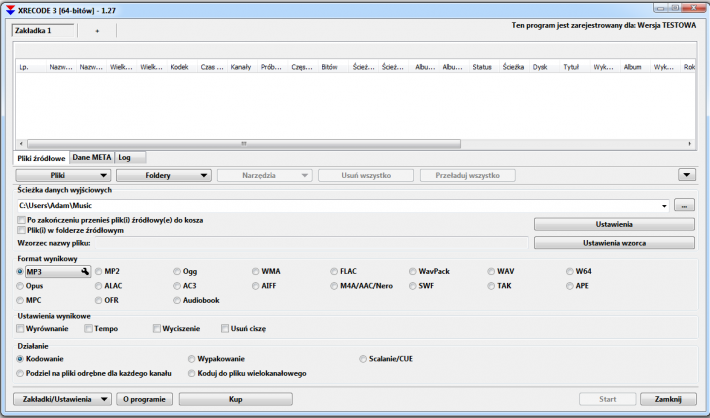Viewport: 710px width, 418px height.
Task: Click the horizontal scrollbar thumb in file list
Action: [x=244, y=144]
